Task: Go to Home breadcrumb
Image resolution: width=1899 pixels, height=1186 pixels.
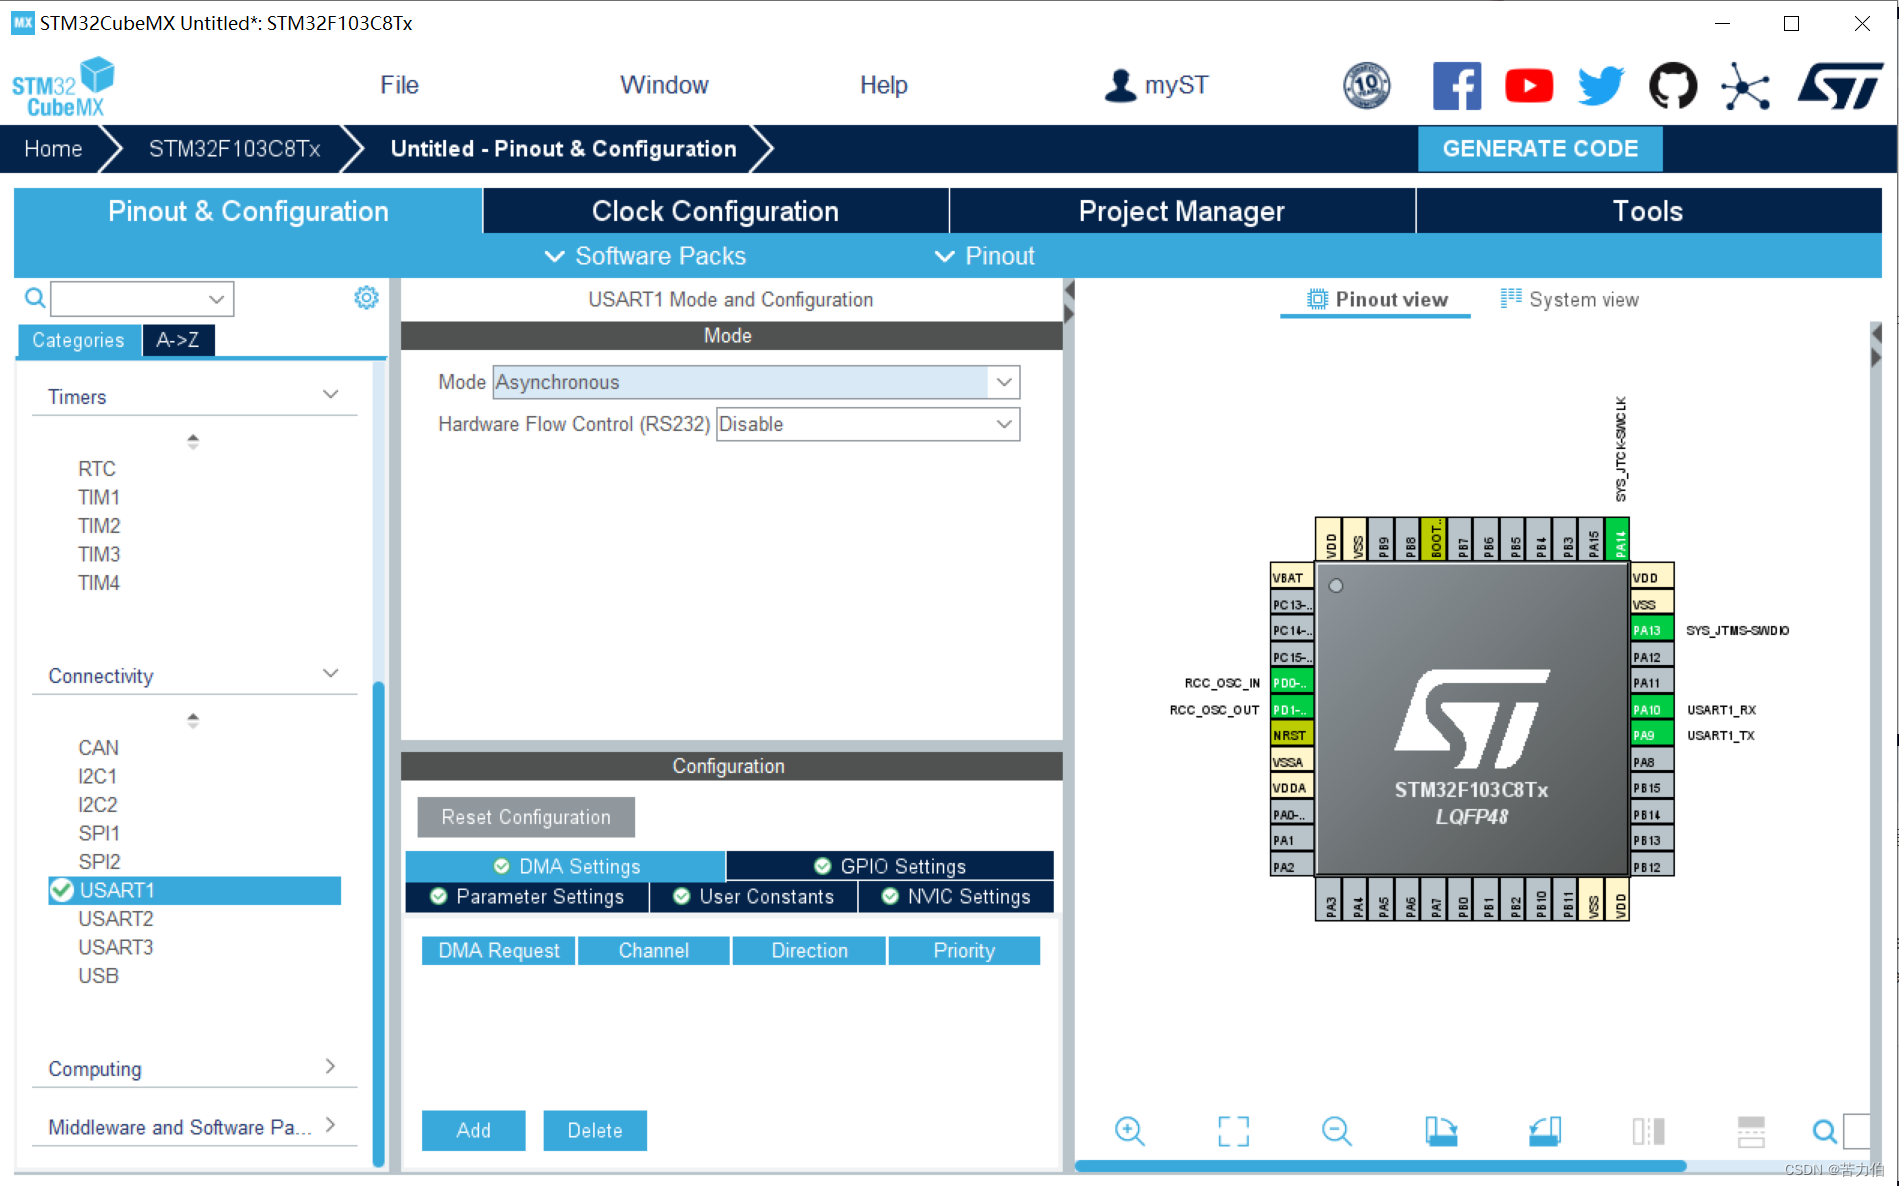Action: pyautogui.click(x=53, y=149)
